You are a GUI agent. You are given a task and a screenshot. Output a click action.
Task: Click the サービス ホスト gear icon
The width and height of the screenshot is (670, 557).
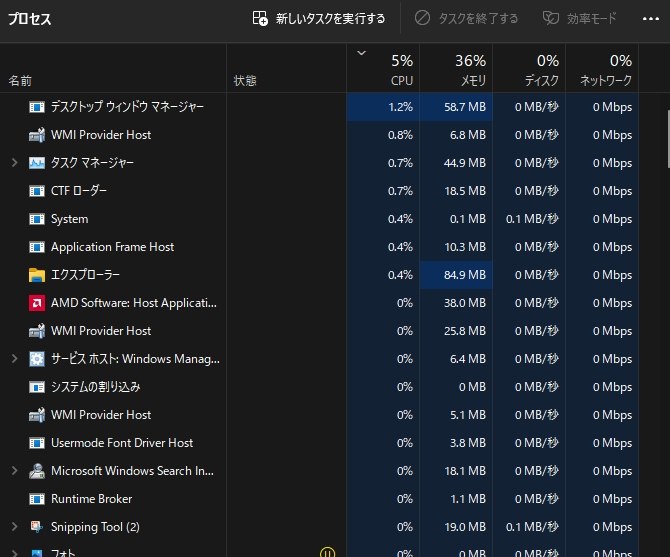tap(37, 359)
